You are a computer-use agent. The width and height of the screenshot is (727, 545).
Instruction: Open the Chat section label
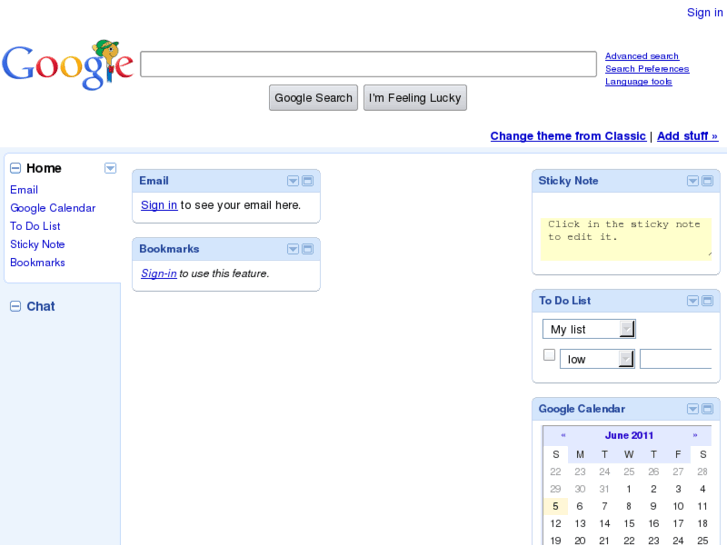[x=41, y=306]
